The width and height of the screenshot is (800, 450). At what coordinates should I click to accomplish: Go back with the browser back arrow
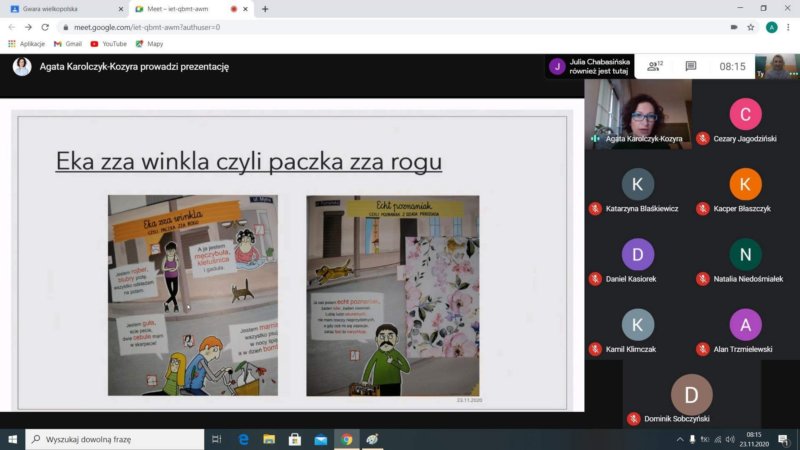(x=12, y=27)
